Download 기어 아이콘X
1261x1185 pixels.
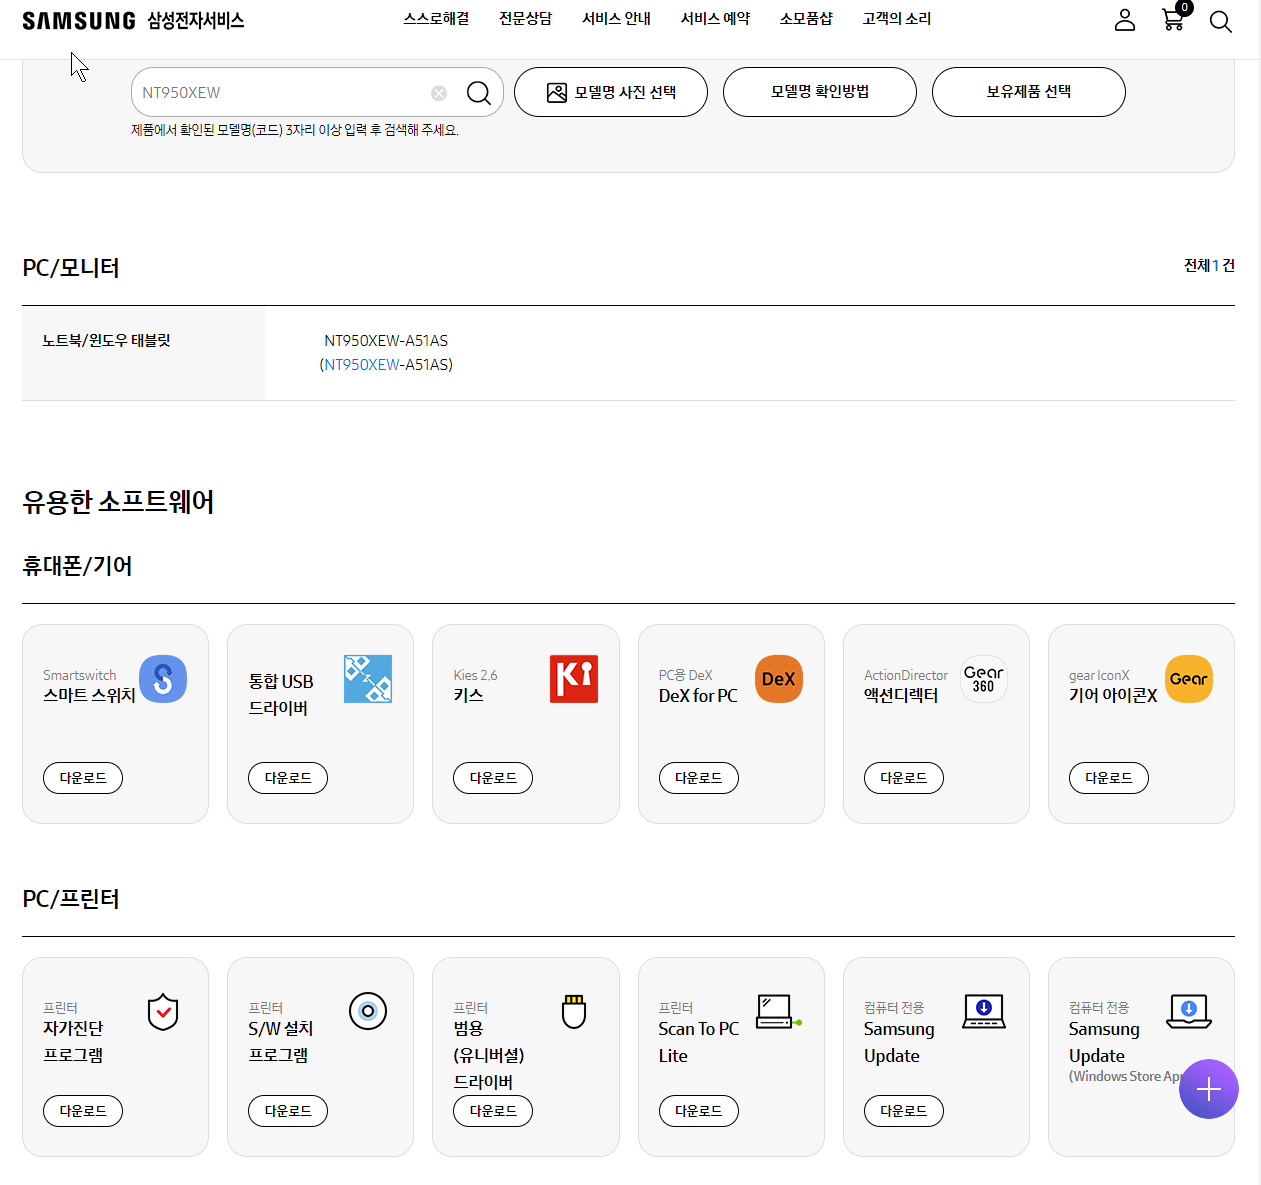[1109, 778]
